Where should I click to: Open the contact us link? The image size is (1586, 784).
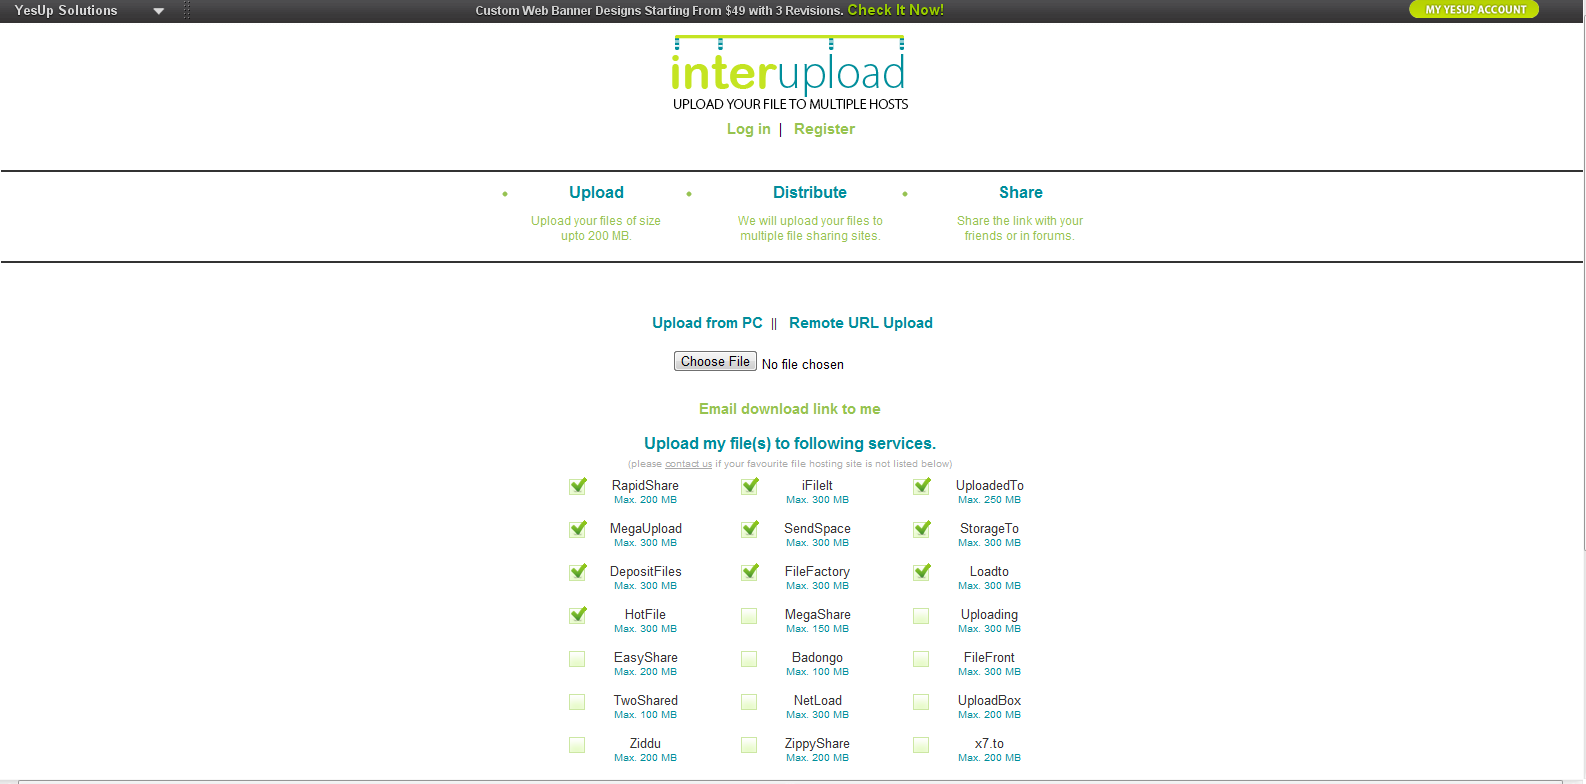click(x=688, y=464)
